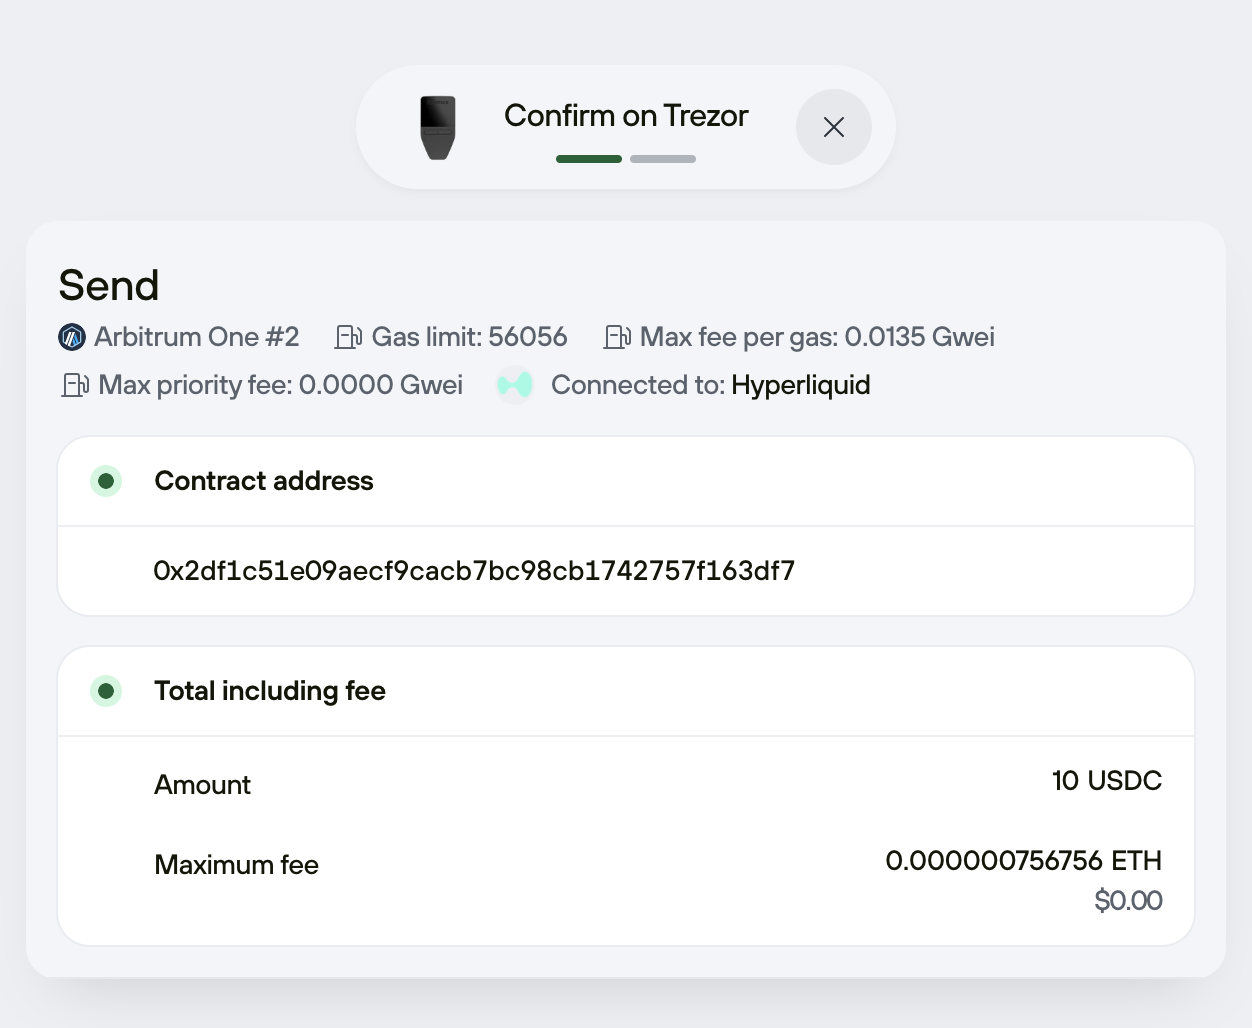Click the Connected to: label
This screenshot has width=1252, height=1028.
638,385
